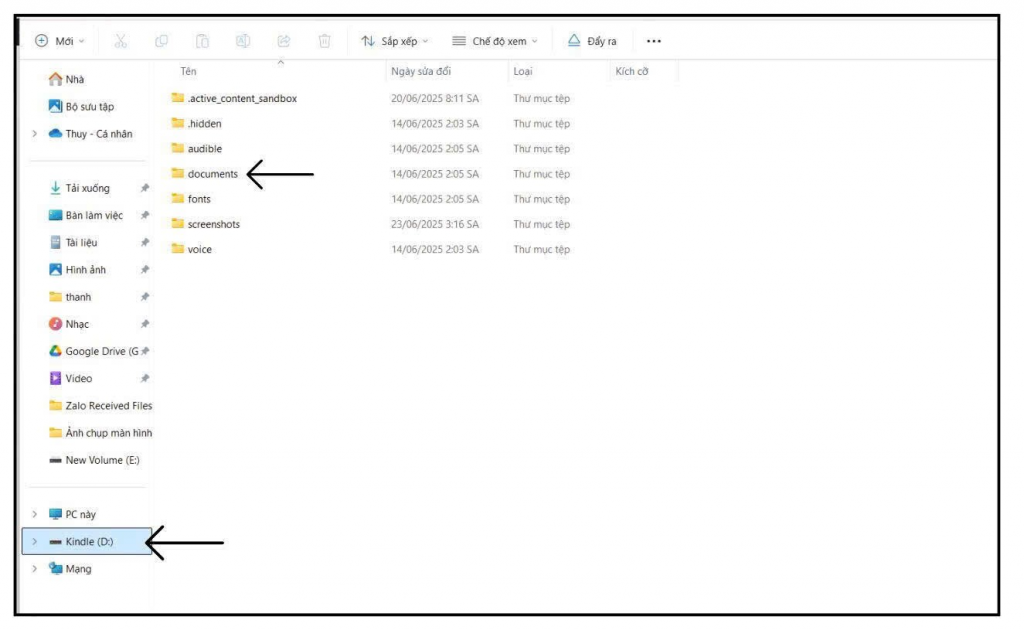Open the Chế độ xem view dropdown
Screen dimensions: 1024x630
[495, 41]
